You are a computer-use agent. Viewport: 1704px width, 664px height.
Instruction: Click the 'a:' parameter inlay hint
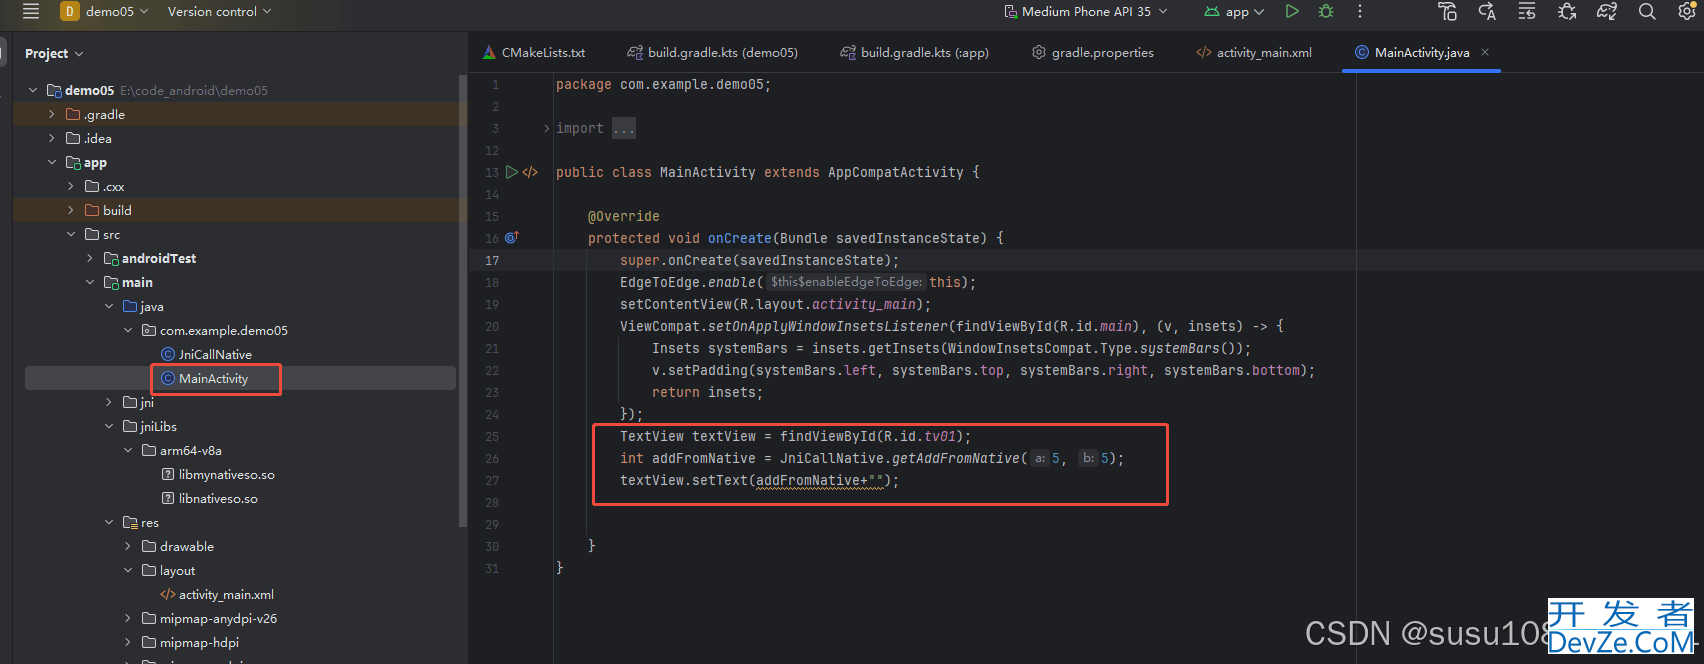1040,458
